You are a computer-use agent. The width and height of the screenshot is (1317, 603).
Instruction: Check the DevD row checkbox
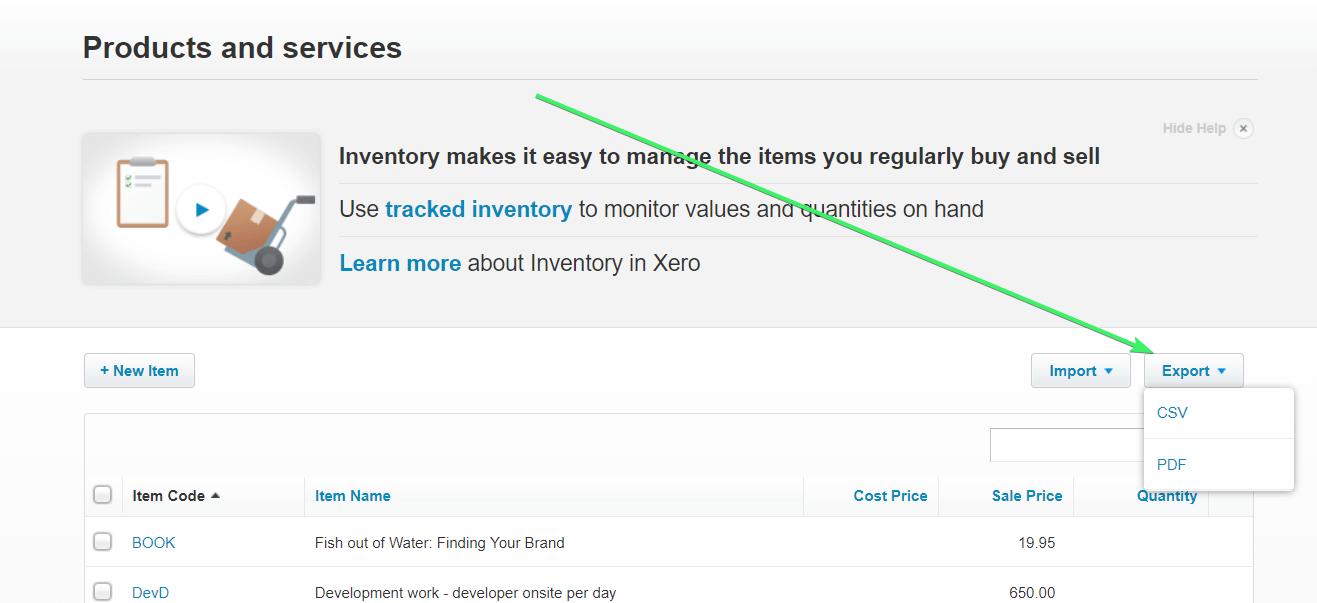pyautogui.click(x=102, y=591)
